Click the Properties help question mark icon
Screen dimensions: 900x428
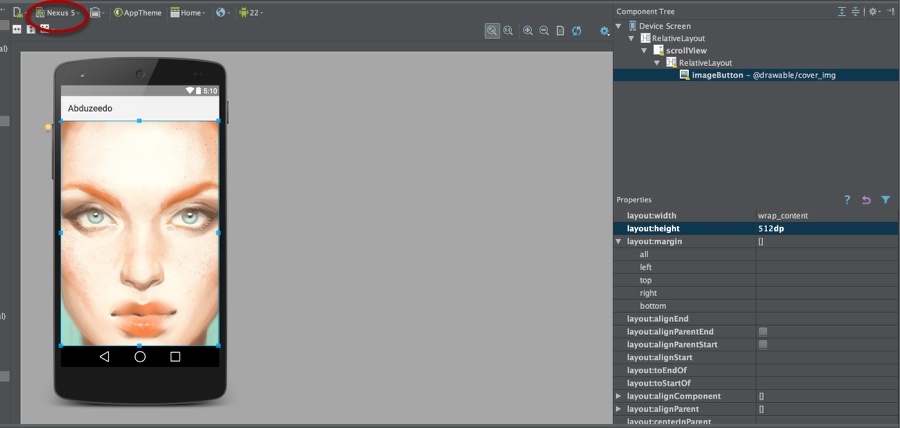[847, 200]
